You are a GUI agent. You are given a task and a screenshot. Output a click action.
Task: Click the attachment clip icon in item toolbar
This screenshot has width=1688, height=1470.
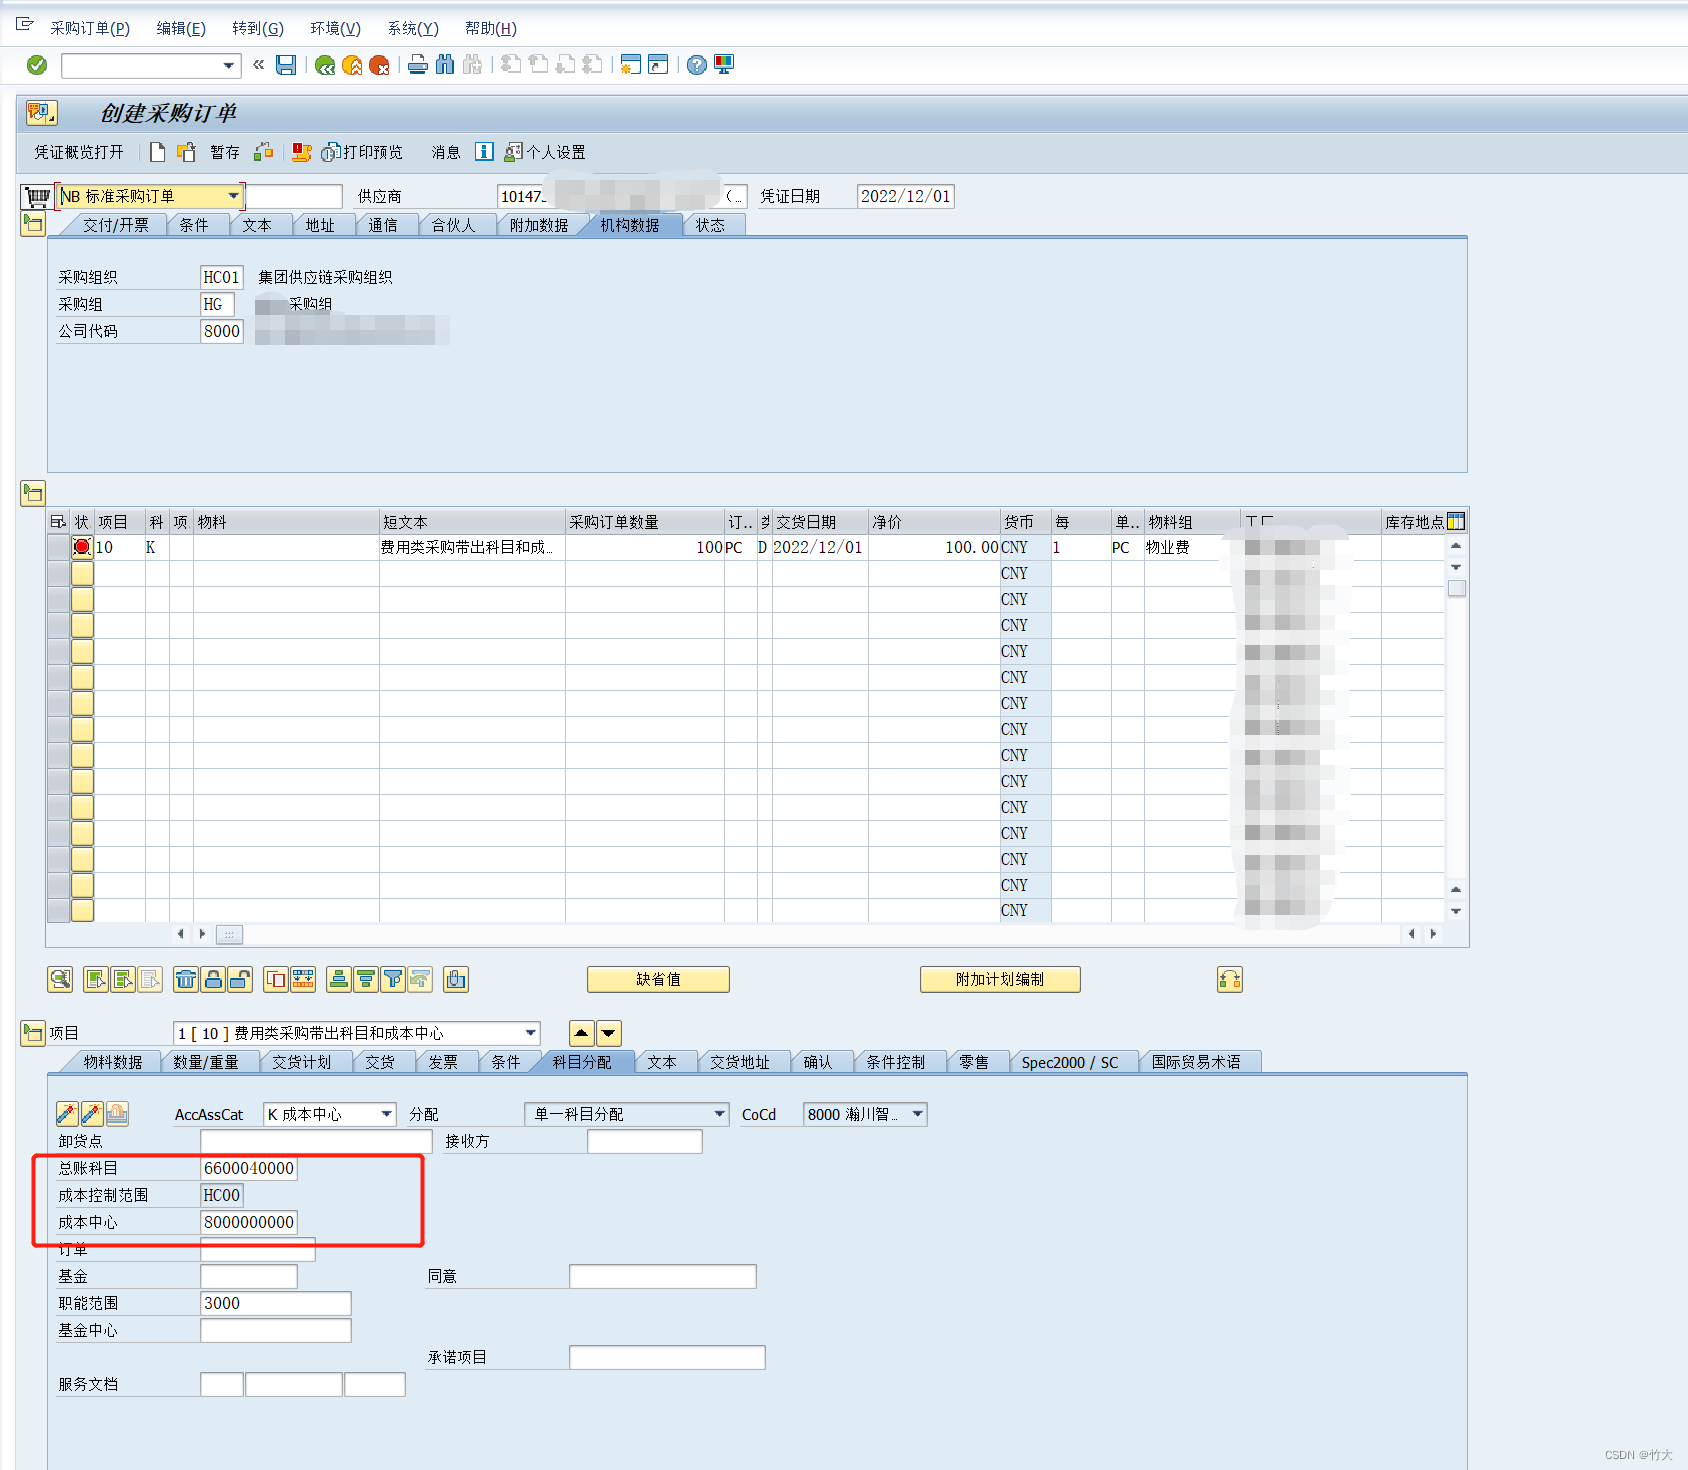(456, 979)
